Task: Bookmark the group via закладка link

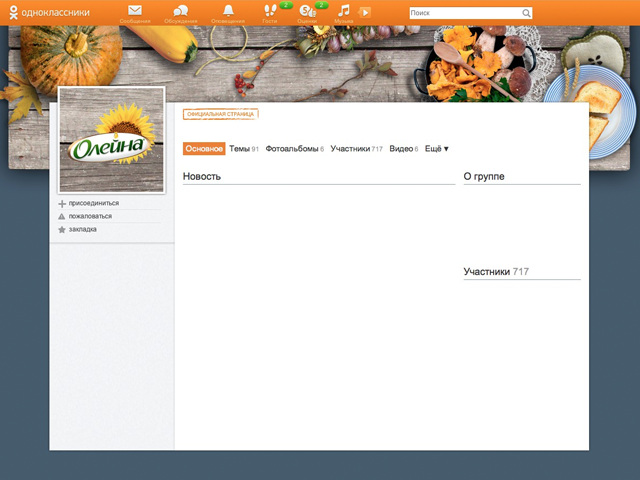Action: tap(82, 229)
